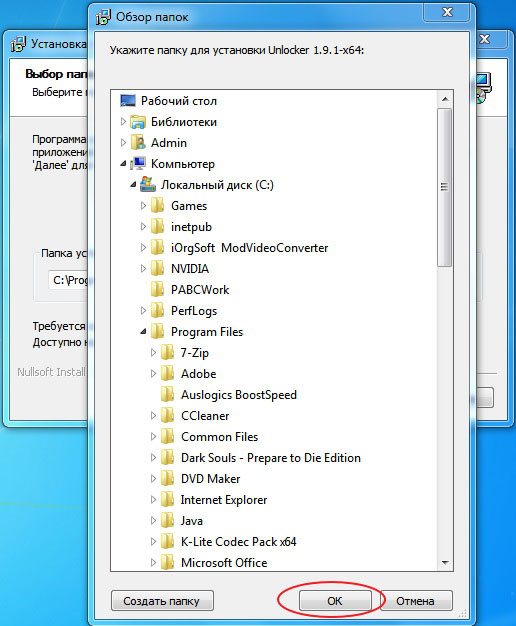Image resolution: width=516 pixels, height=626 pixels.
Task: Click install path field in Установка window
Action: click(x=69, y=280)
